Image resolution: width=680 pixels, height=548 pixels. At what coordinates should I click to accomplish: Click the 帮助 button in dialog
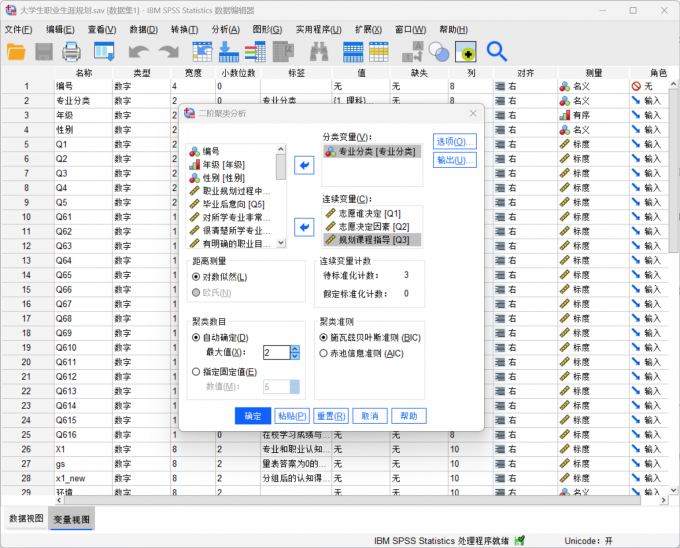(409, 416)
